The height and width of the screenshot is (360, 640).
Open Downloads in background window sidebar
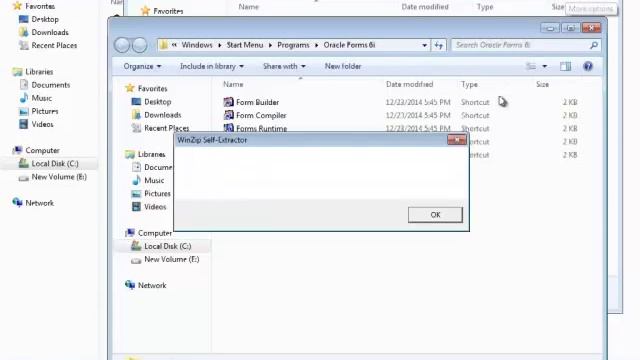44,32
